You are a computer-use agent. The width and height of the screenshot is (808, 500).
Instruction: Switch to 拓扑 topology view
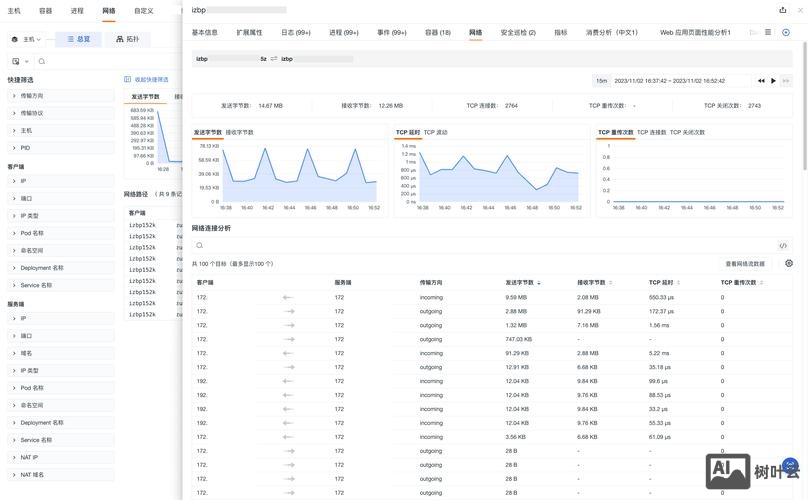tap(127, 39)
